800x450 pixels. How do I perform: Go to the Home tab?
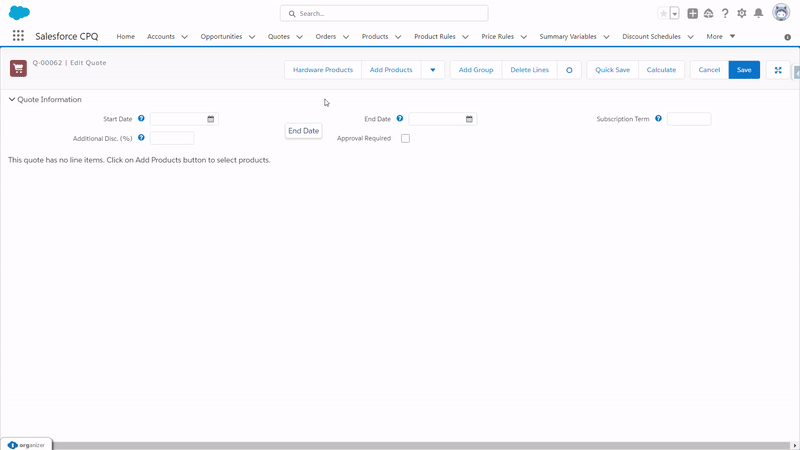tap(125, 36)
